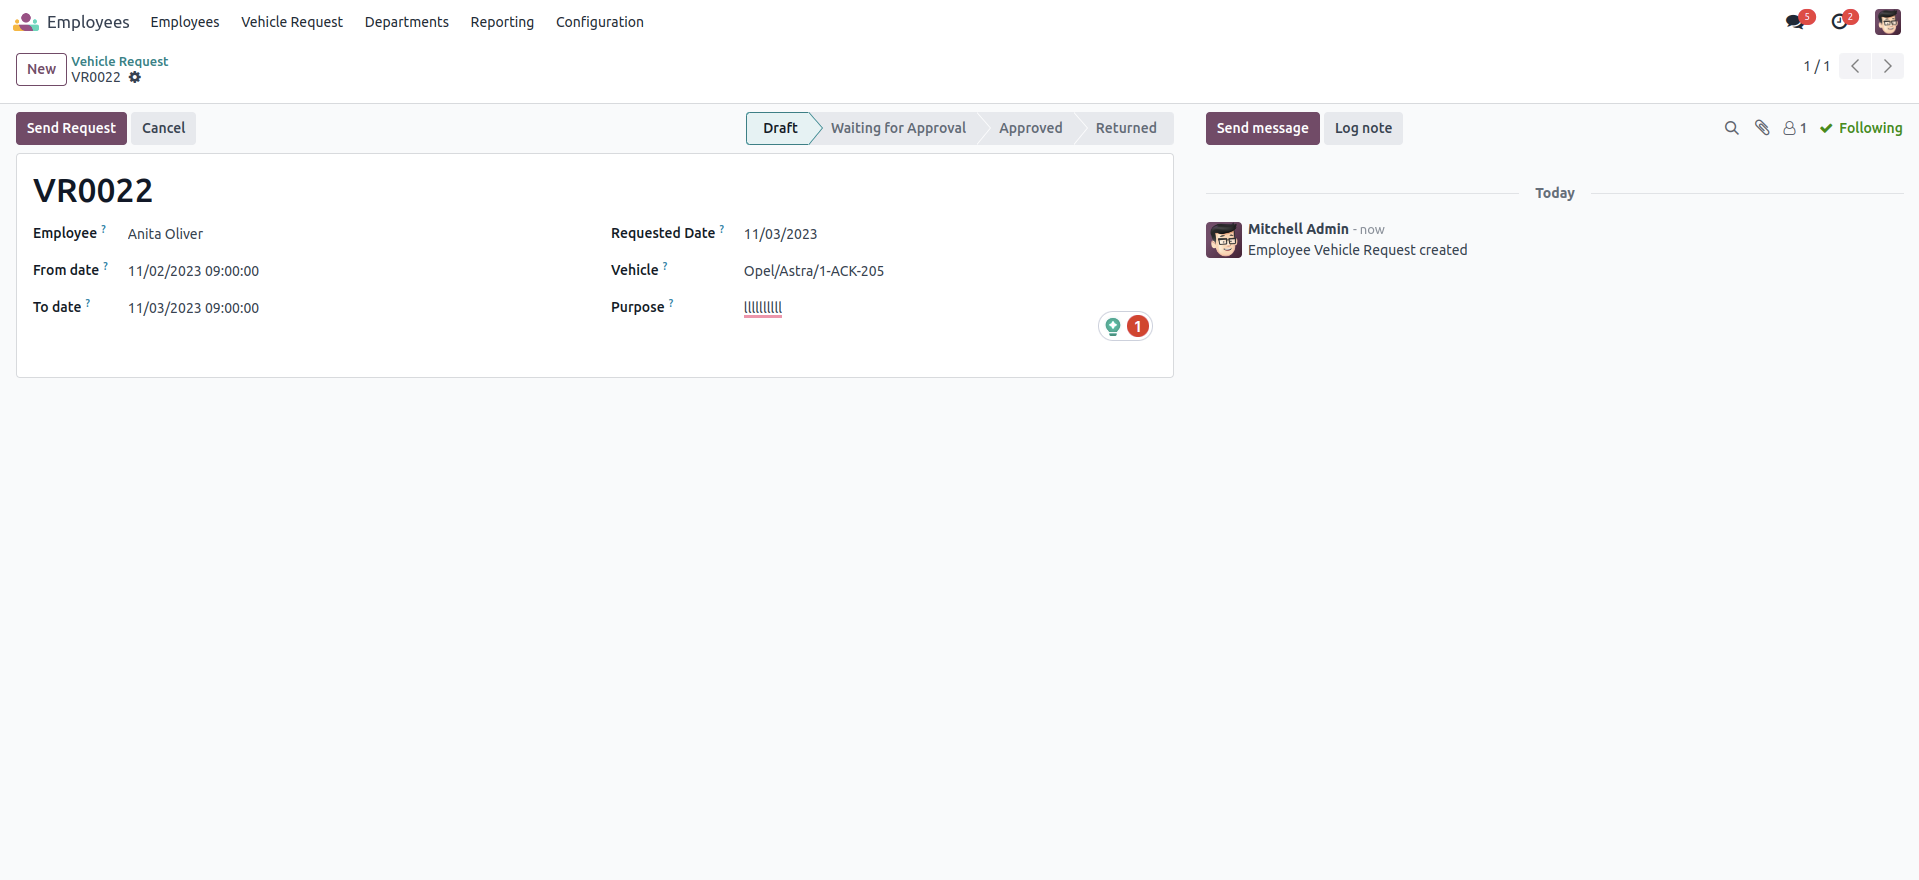Screen dimensions: 1919x880
Task: Open the gear actions menu beside VR0022
Action: tap(135, 77)
